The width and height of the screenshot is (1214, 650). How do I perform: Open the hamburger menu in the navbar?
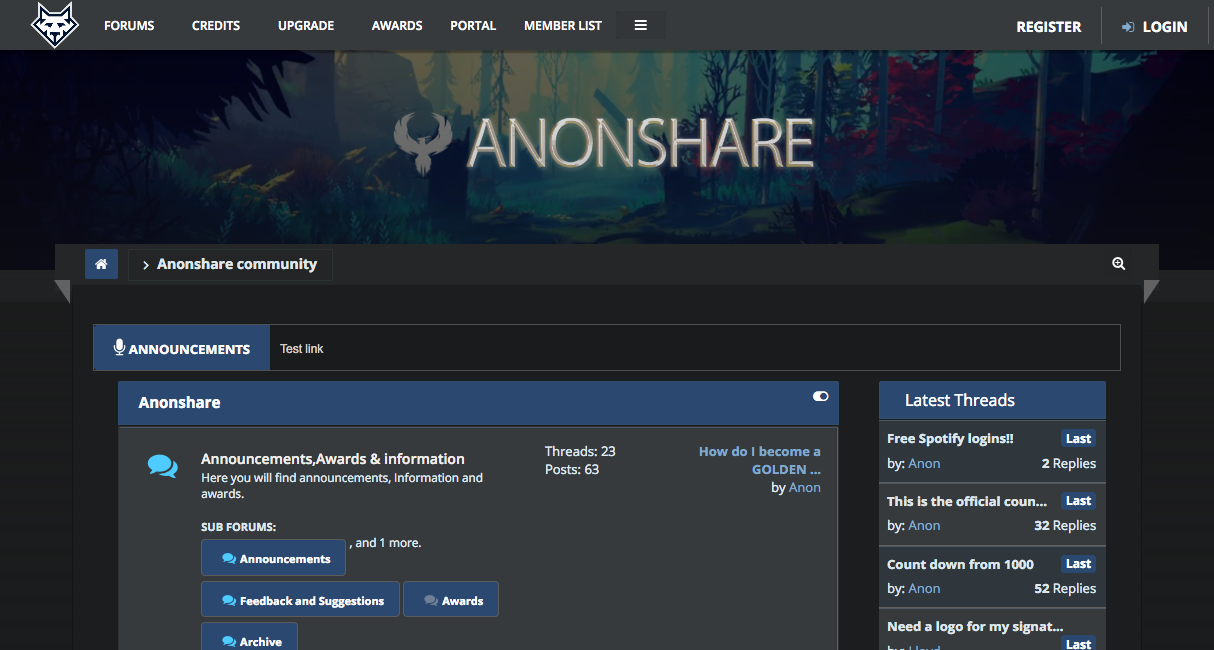641,25
